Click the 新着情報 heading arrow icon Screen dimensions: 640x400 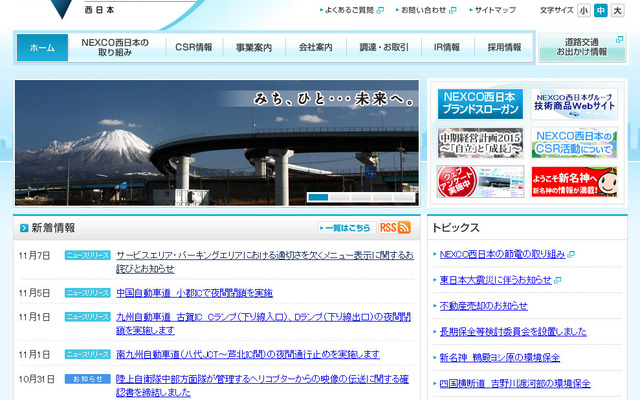pos(24,228)
